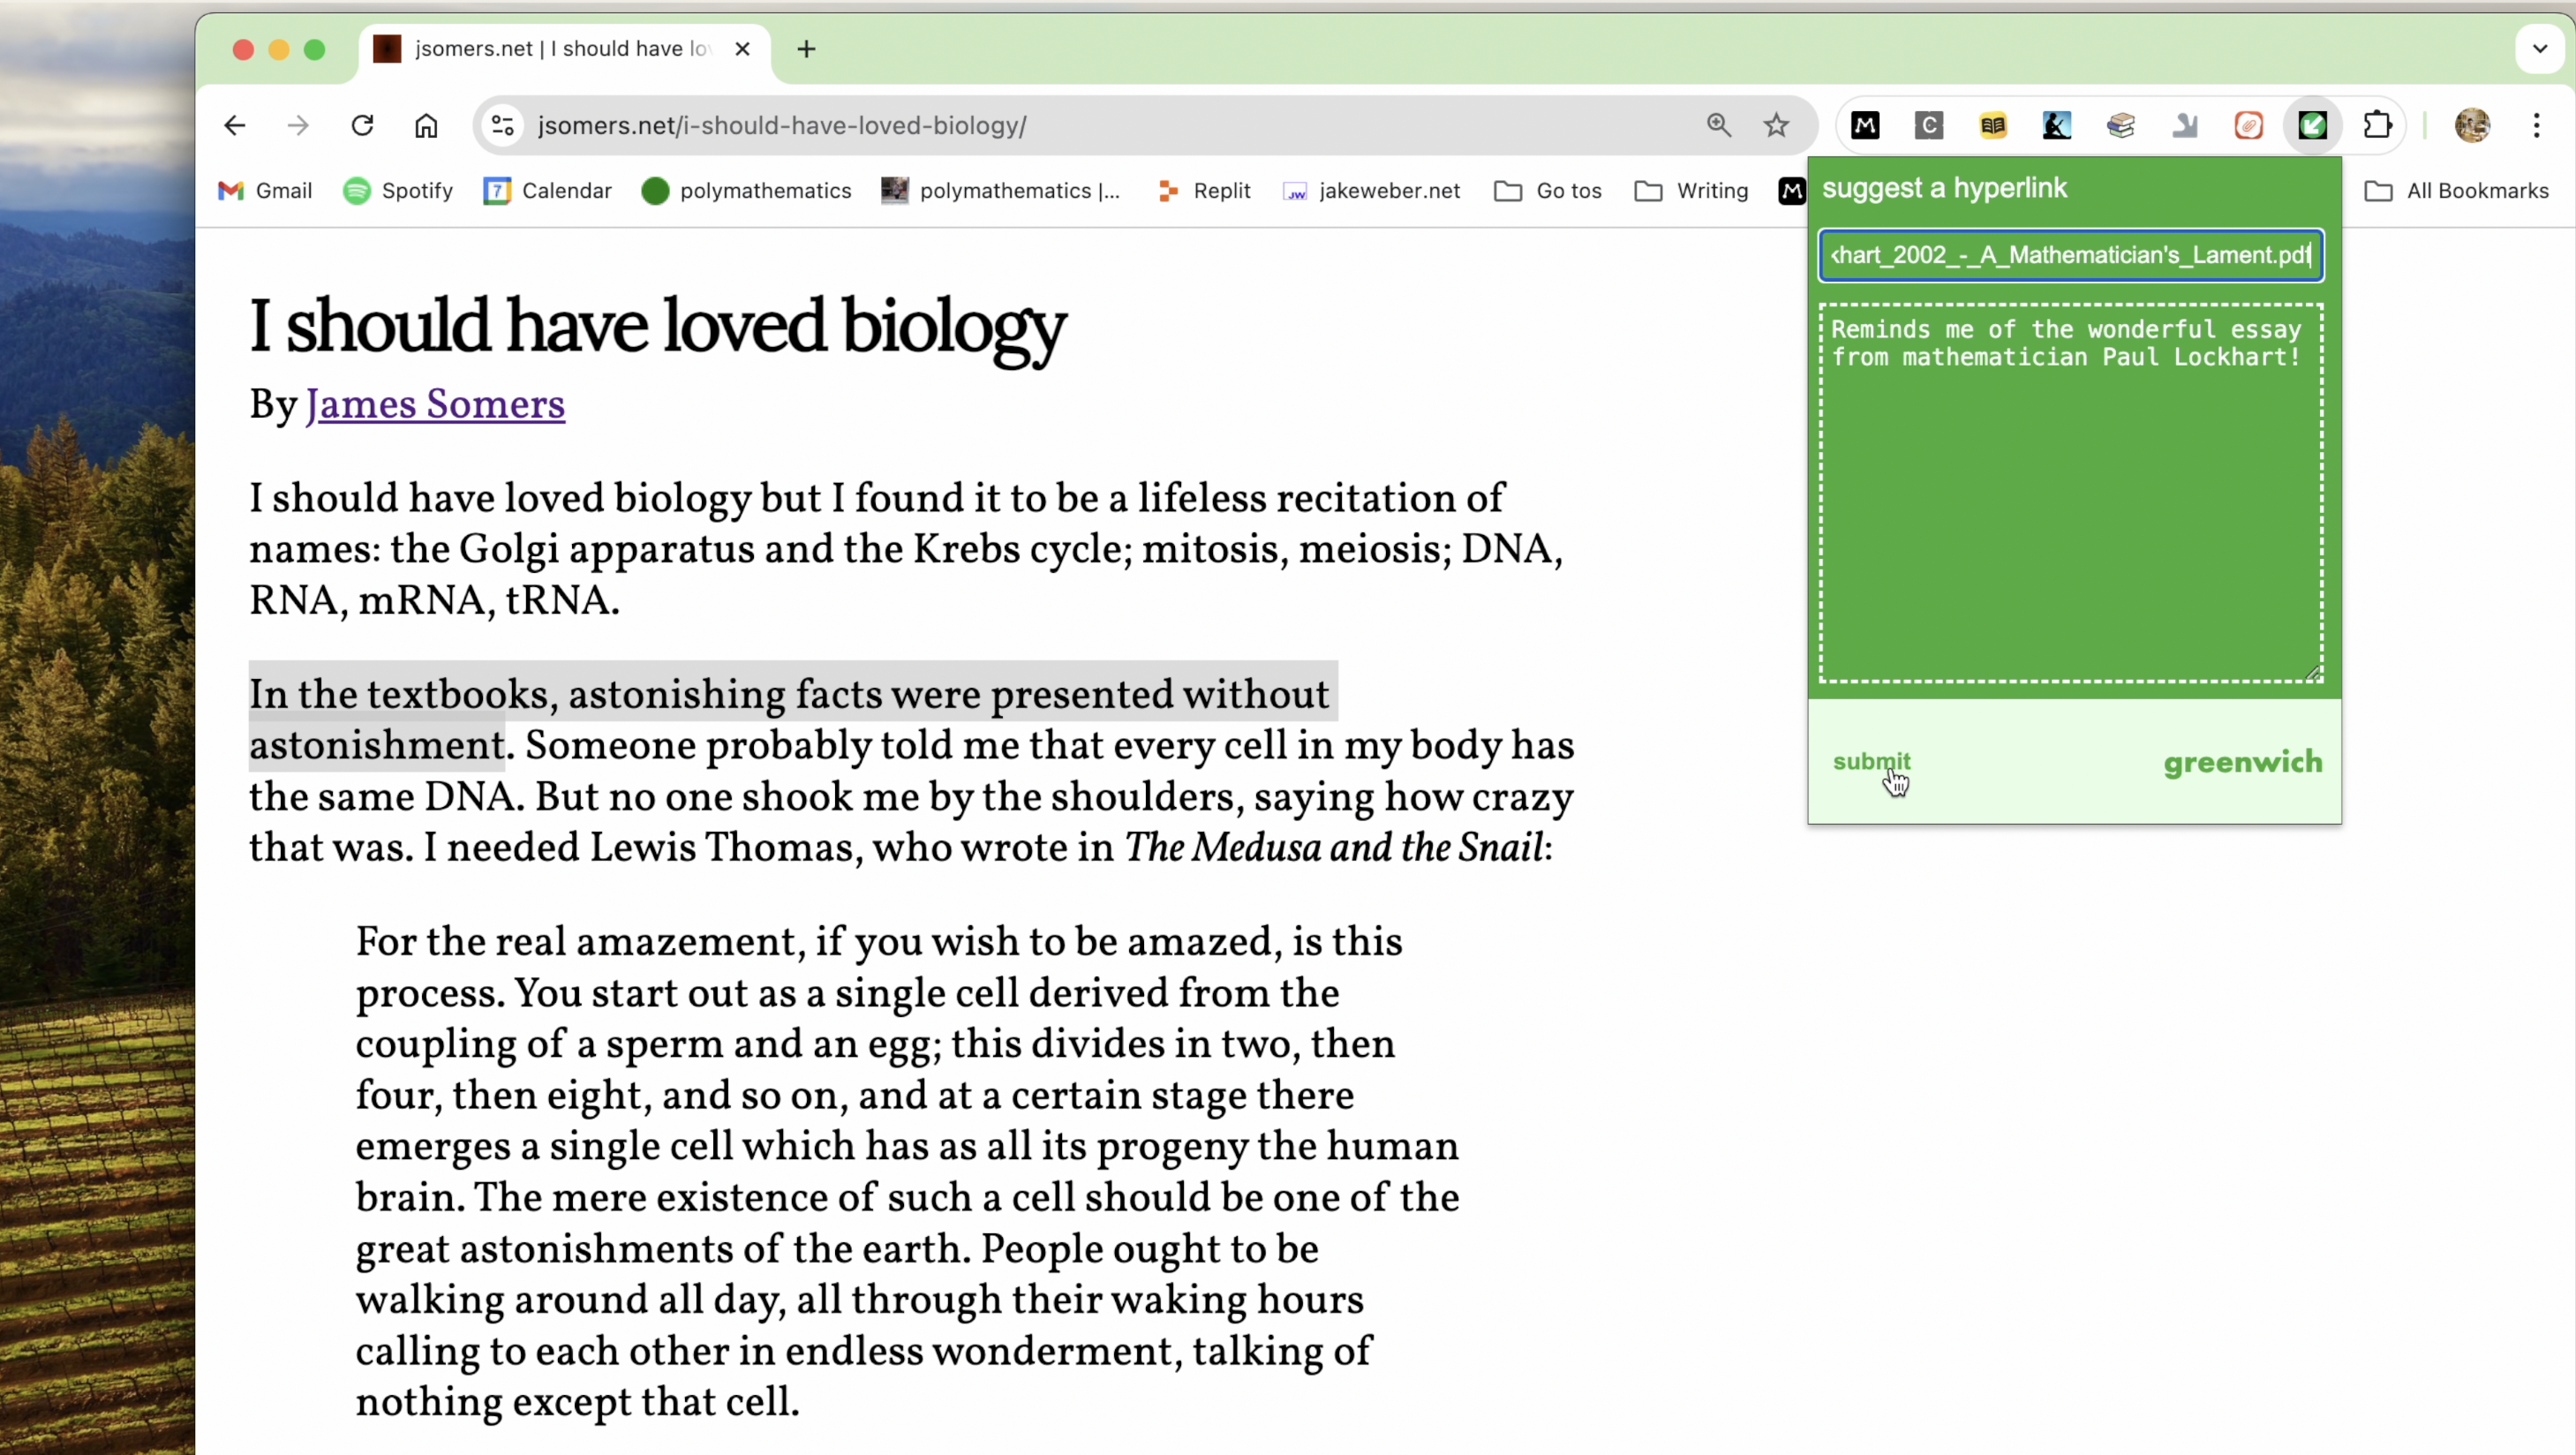This screenshot has width=2576, height=1455.
Task: Click the italic 'The Medusa and the Snail' text
Action: pyautogui.click(x=1334, y=848)
